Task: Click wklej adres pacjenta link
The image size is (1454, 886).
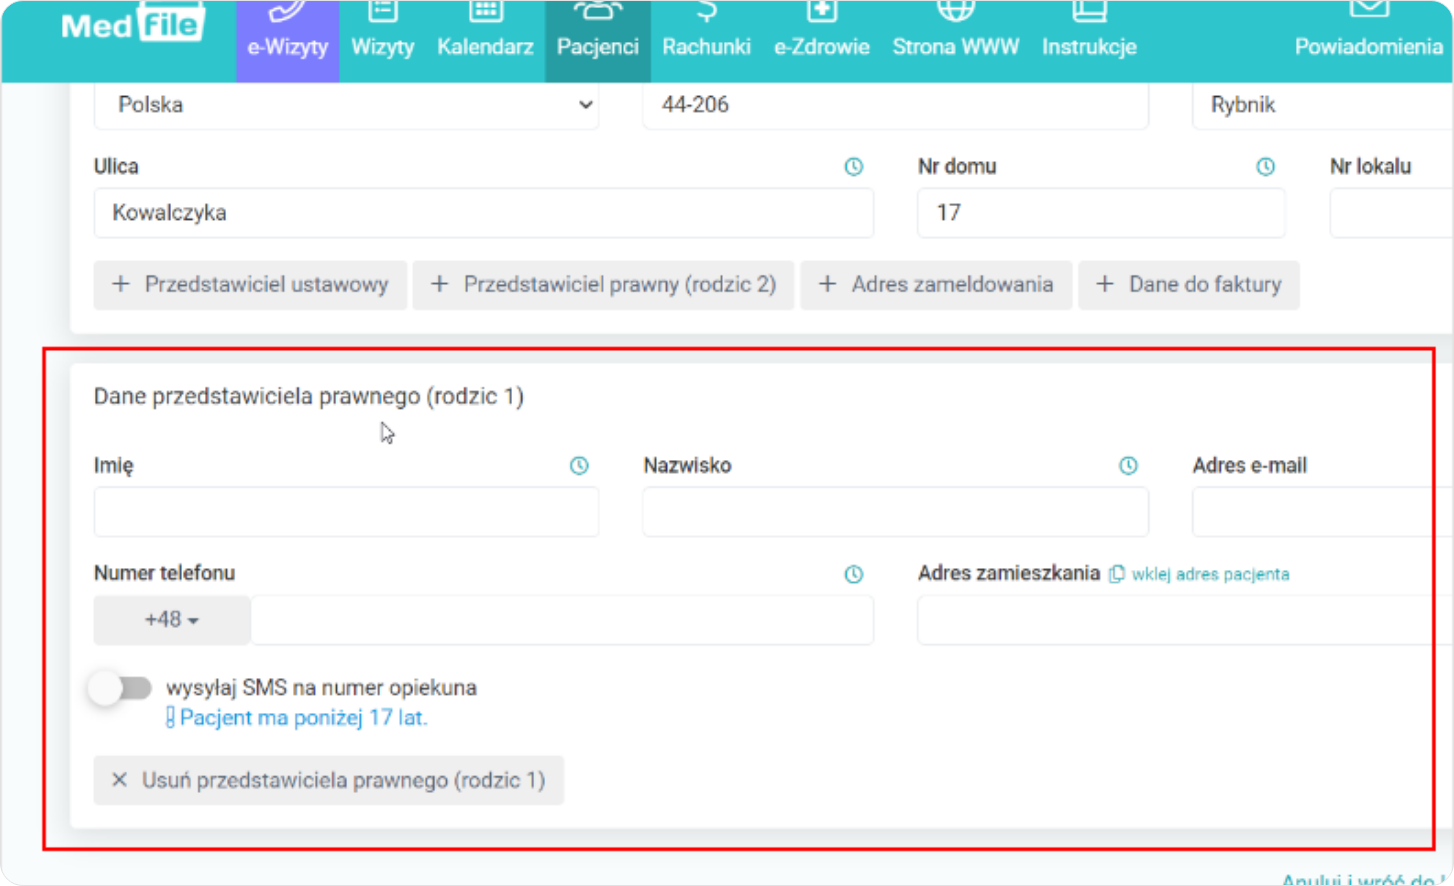Action: [x=1199, y=574]
